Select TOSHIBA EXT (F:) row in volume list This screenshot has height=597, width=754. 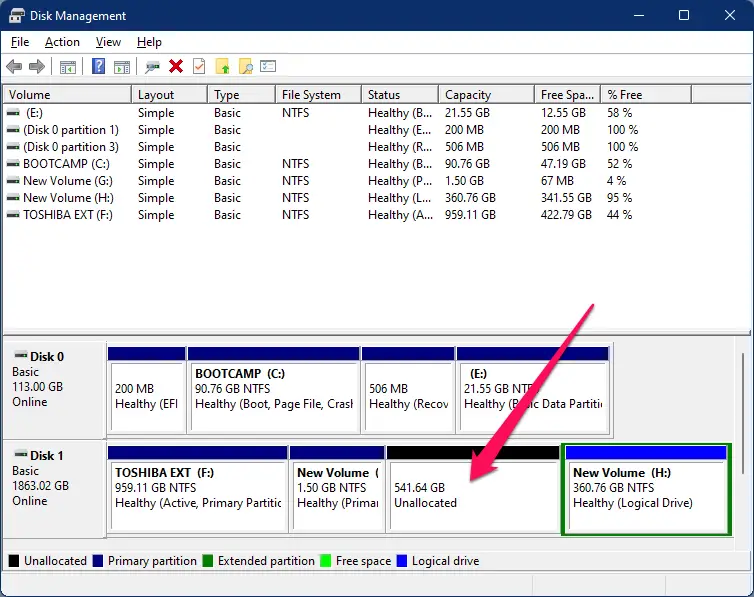point(68,215)
